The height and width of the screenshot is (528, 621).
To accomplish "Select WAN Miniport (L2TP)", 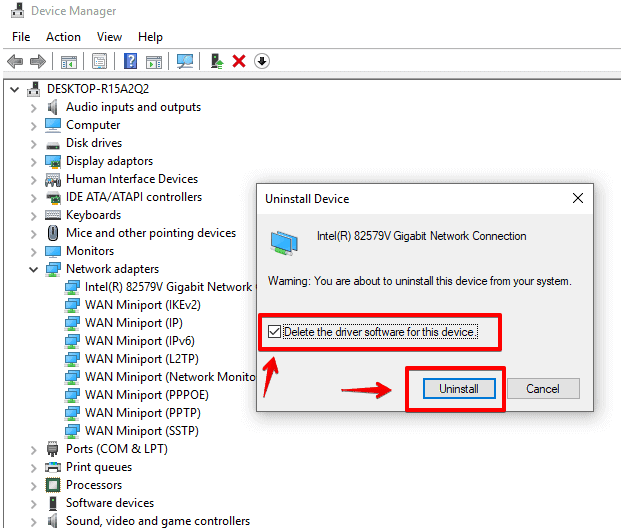I will [142, 359].
